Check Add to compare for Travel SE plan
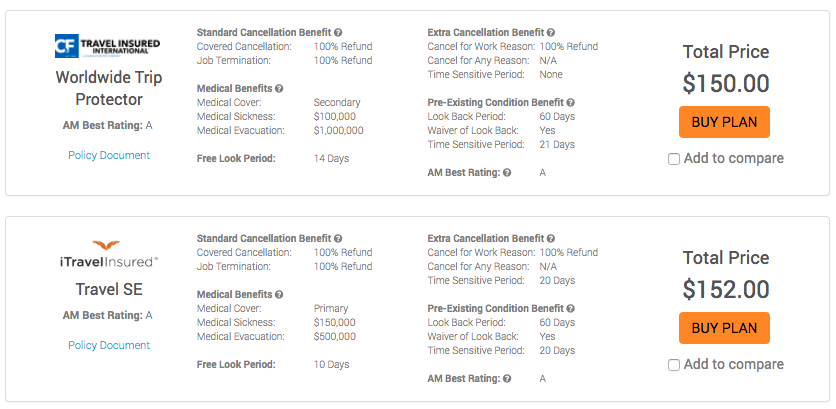 pyautogui.click(x=674, y=365)
